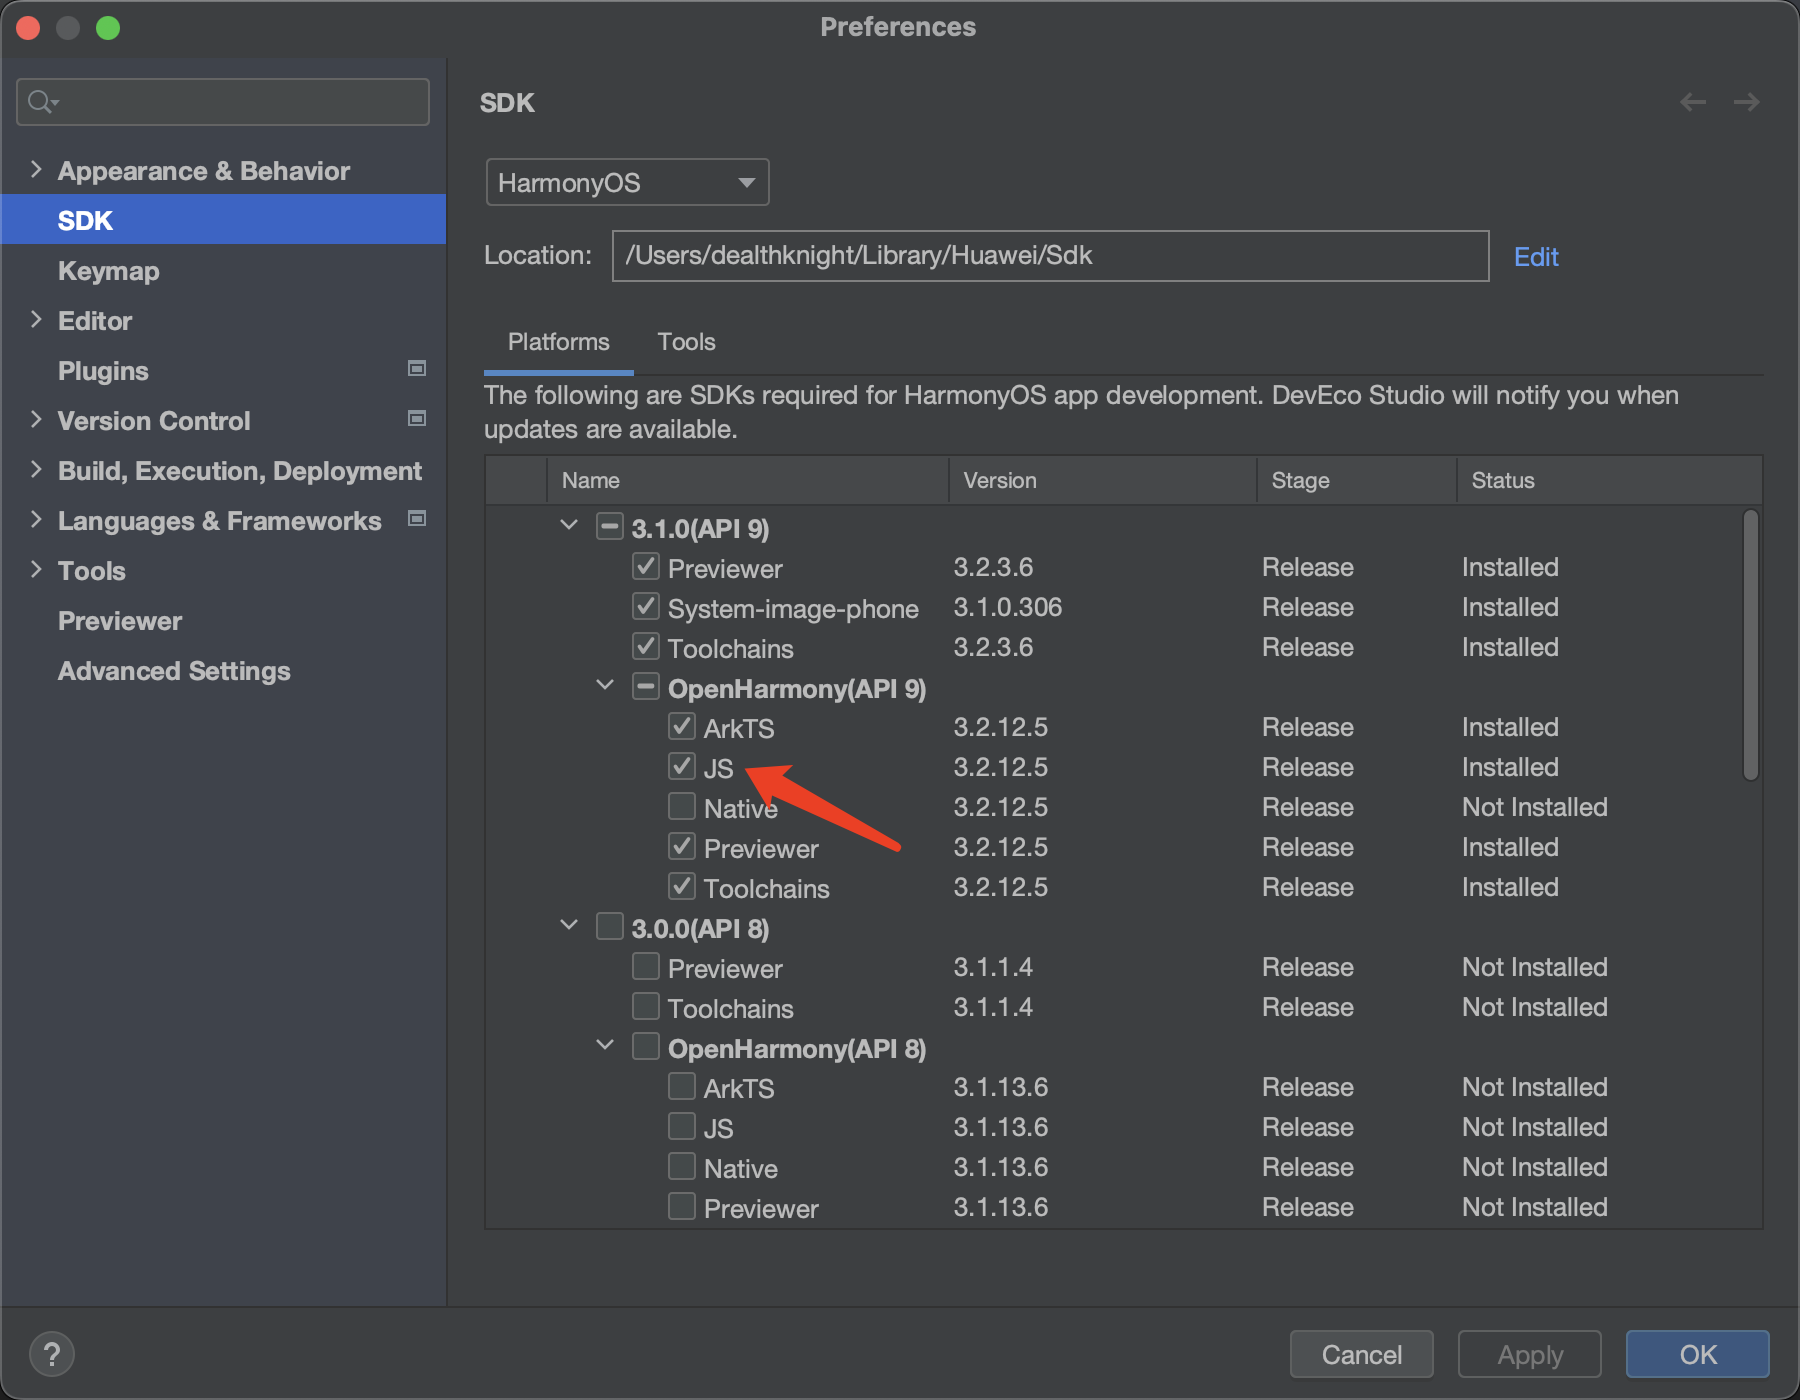
Task: Collapse the 3.0.0(API 8) tree node
Action: (569, 925)
